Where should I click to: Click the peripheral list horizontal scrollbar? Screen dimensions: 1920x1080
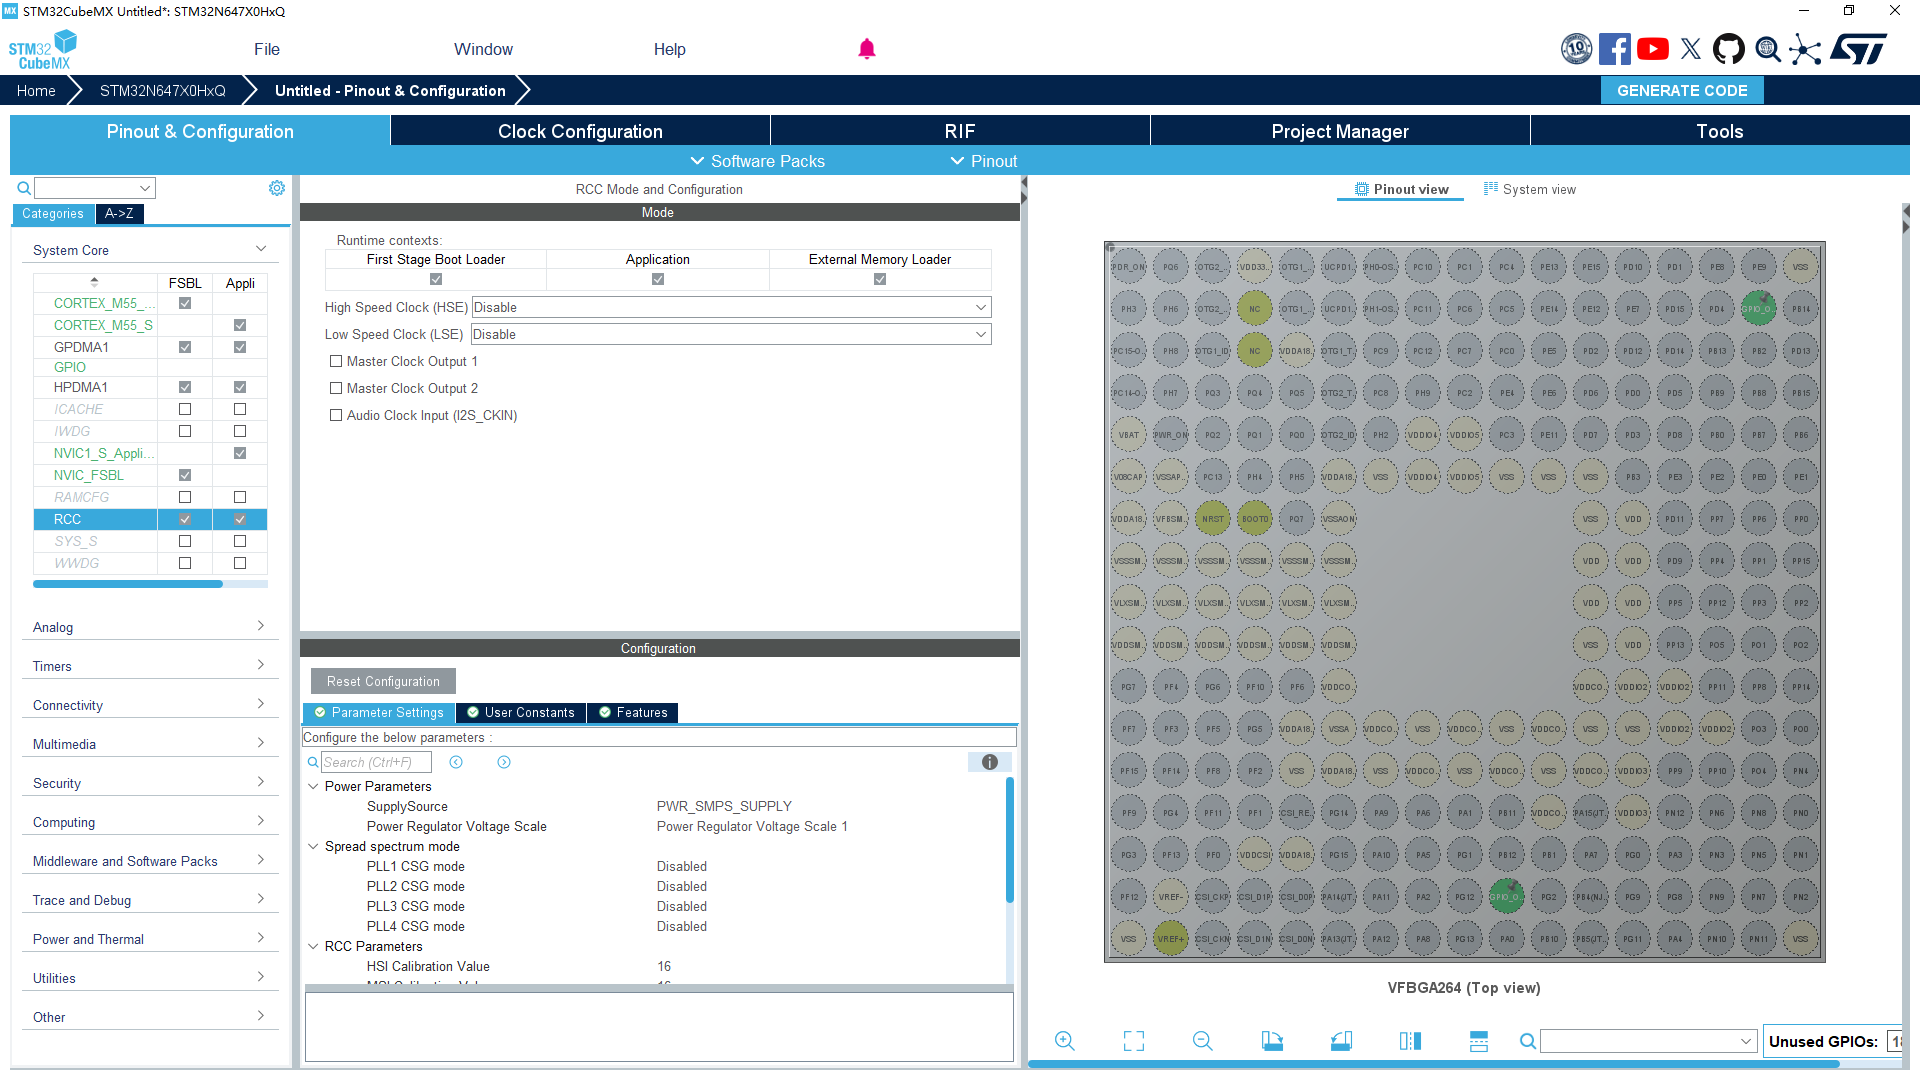128,584
